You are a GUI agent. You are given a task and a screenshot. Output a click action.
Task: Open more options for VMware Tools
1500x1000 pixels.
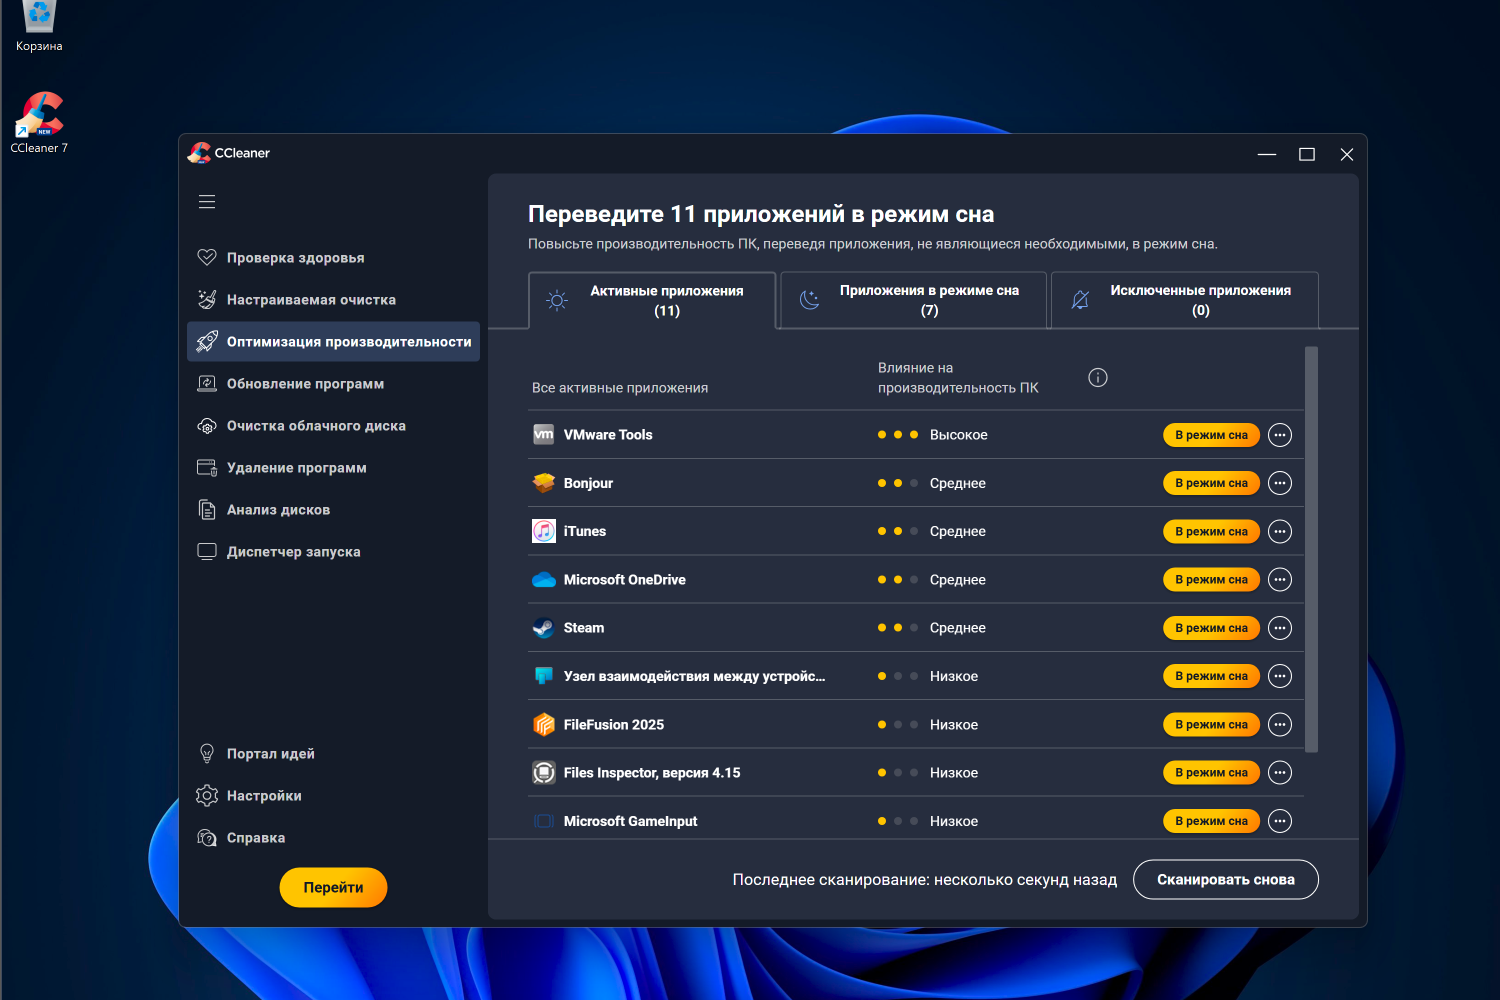pyautogui.click(x=1280, y=435)
